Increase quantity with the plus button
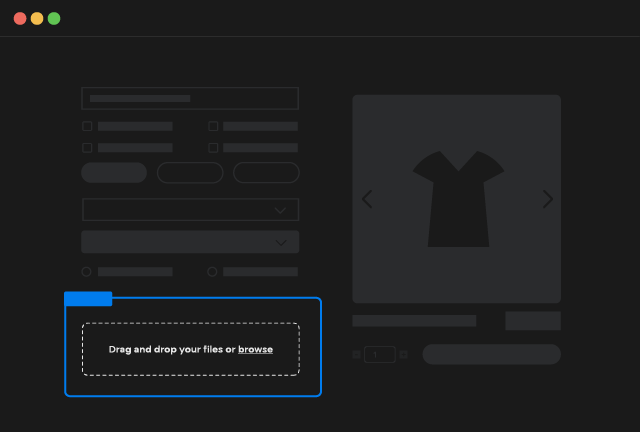640x432 pixels. point(404,354)
